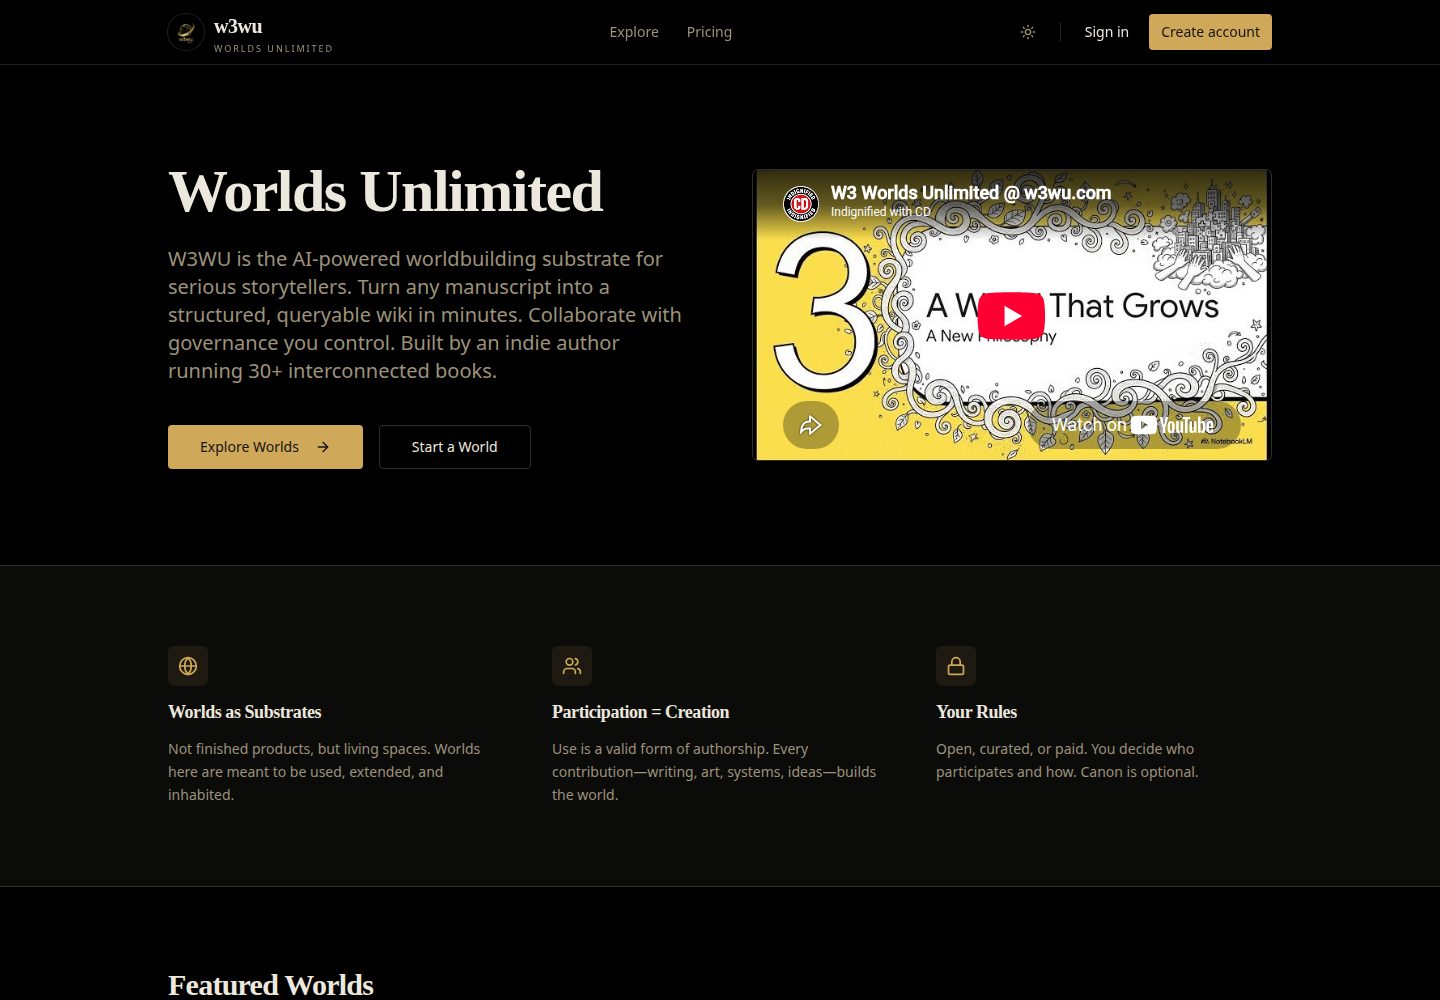Click the 'Use is a valid form' description
This screenshot has width=1440, height=1000.
tap(714, 772)
